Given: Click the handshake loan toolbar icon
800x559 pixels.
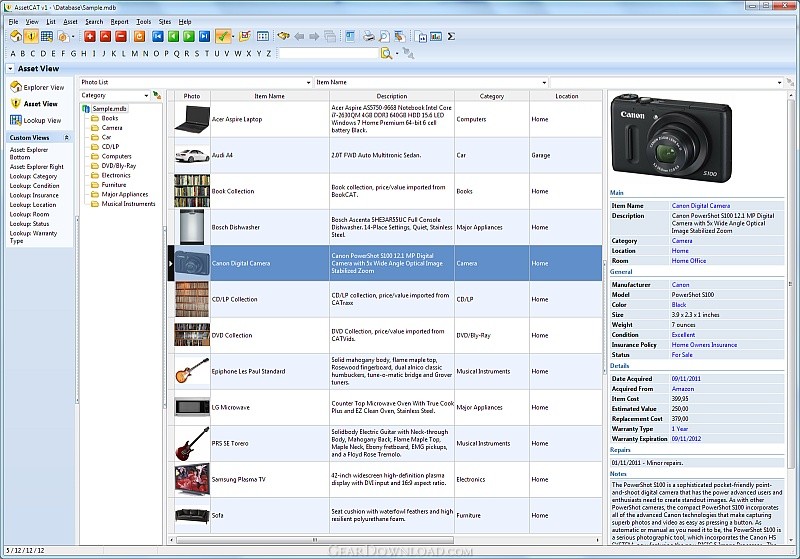Looking at the screenshot, I should coord(283,36).
